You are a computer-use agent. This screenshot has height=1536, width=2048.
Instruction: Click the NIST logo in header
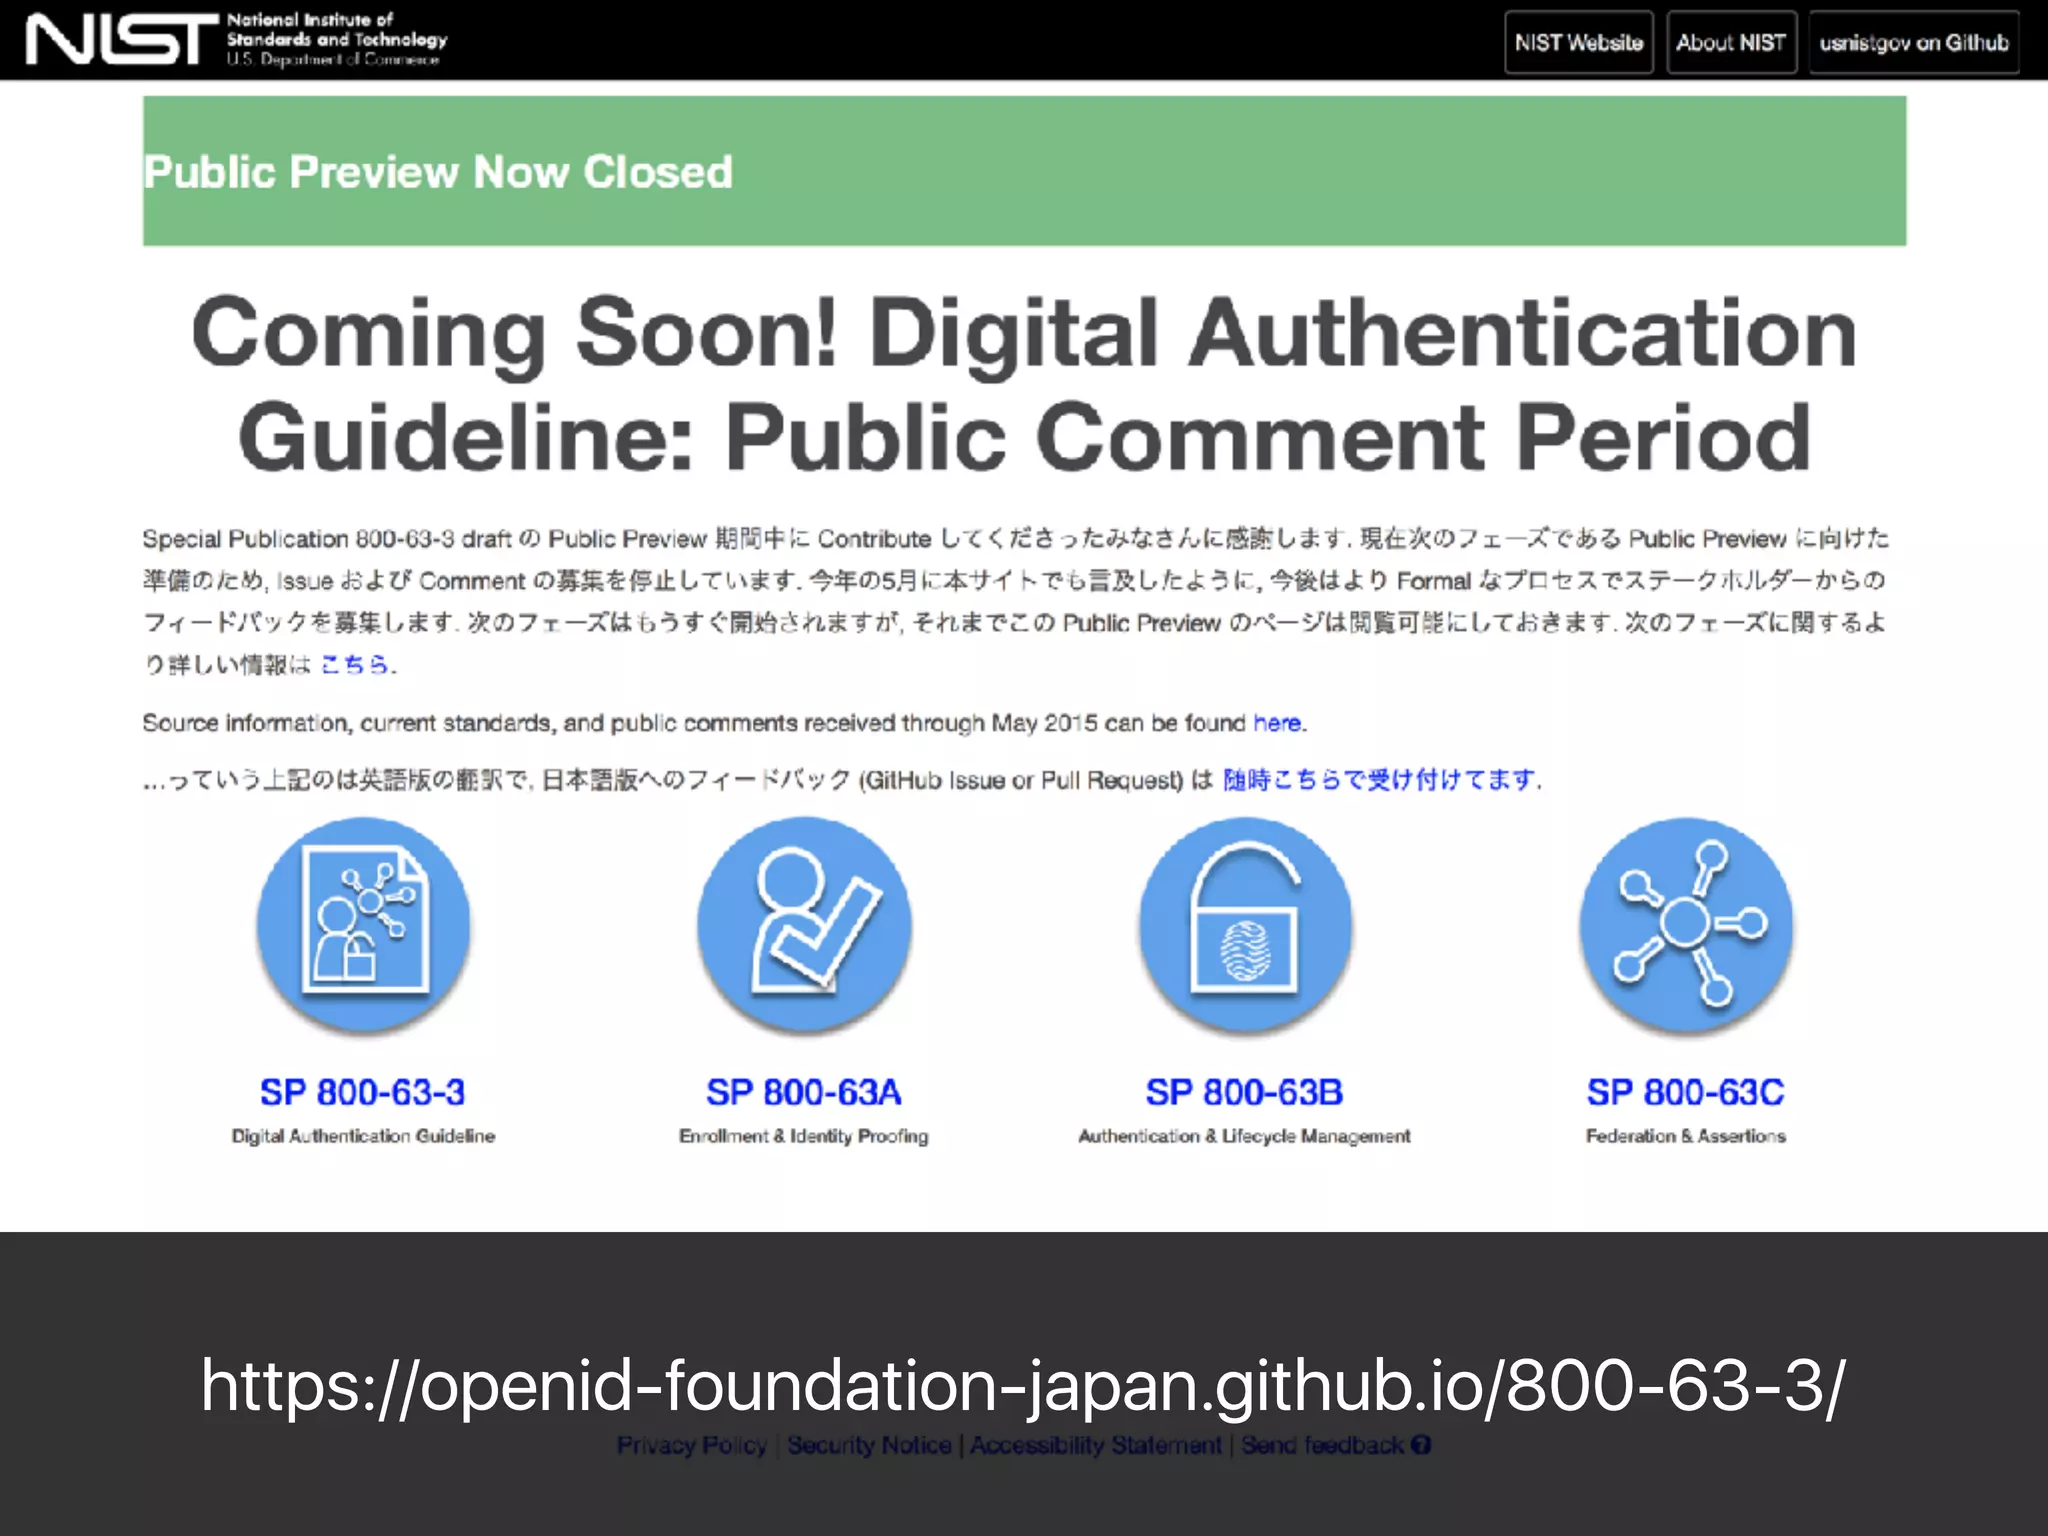click(x=236, y=40)
